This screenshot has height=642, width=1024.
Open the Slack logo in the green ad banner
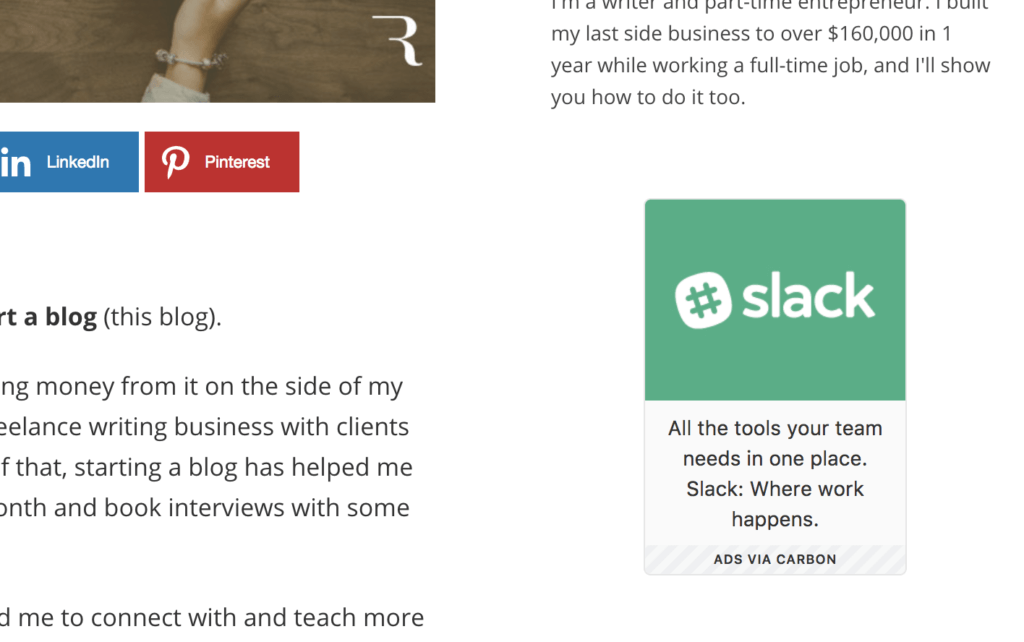point(775,297)
